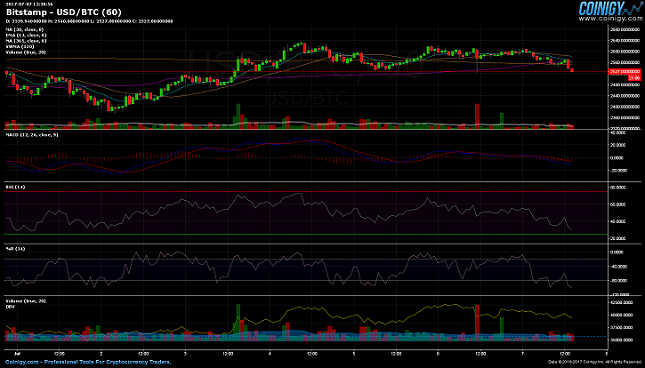This screenshot has width=645, height=368.
Task: Click the 2600 price axis label
Action: 626,52
